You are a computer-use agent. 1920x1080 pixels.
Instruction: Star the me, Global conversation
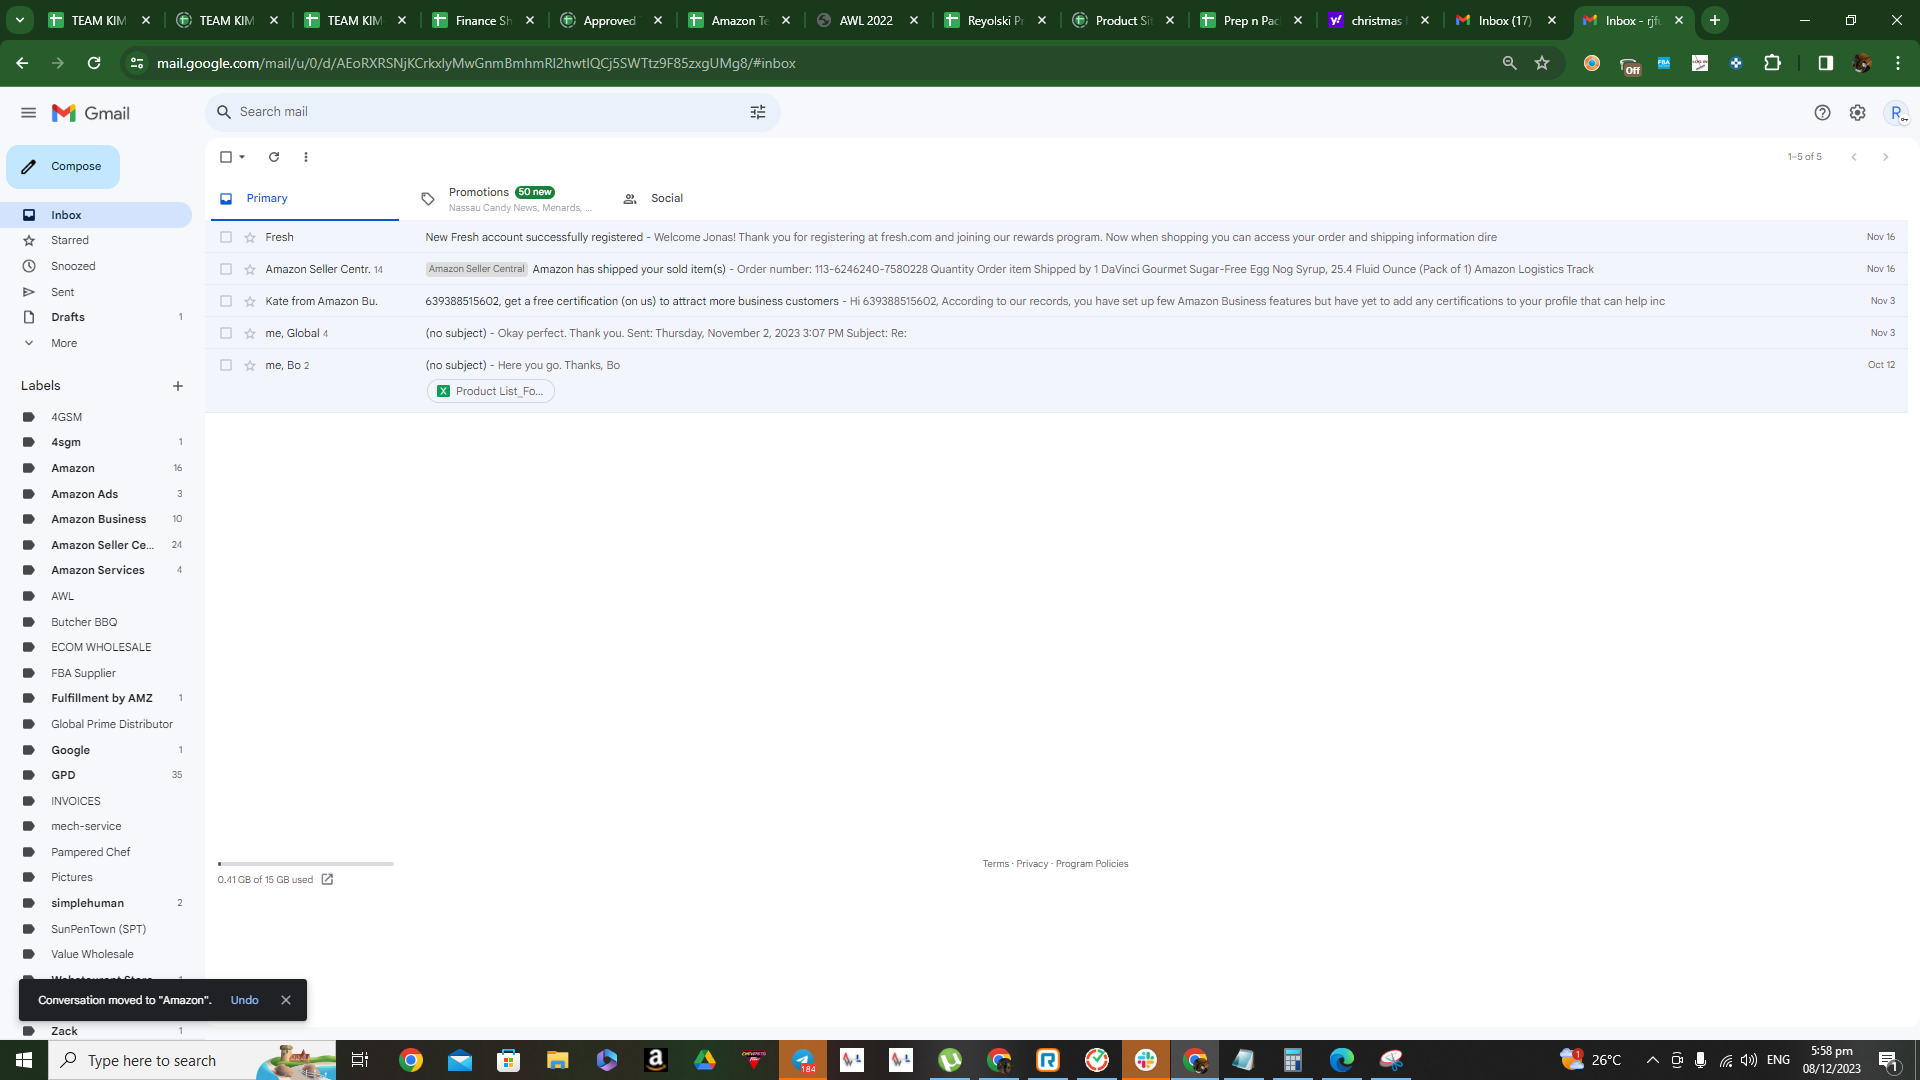(250, 333)
